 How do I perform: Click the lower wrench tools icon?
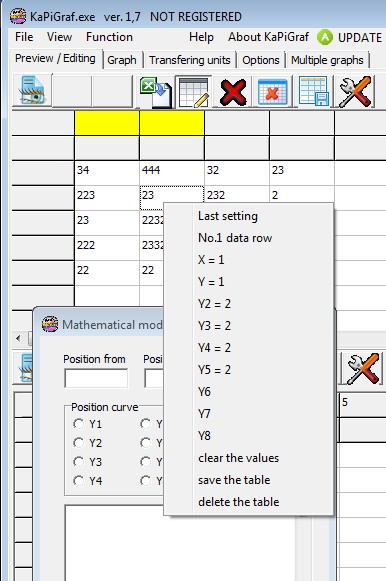tap(363, 368)
